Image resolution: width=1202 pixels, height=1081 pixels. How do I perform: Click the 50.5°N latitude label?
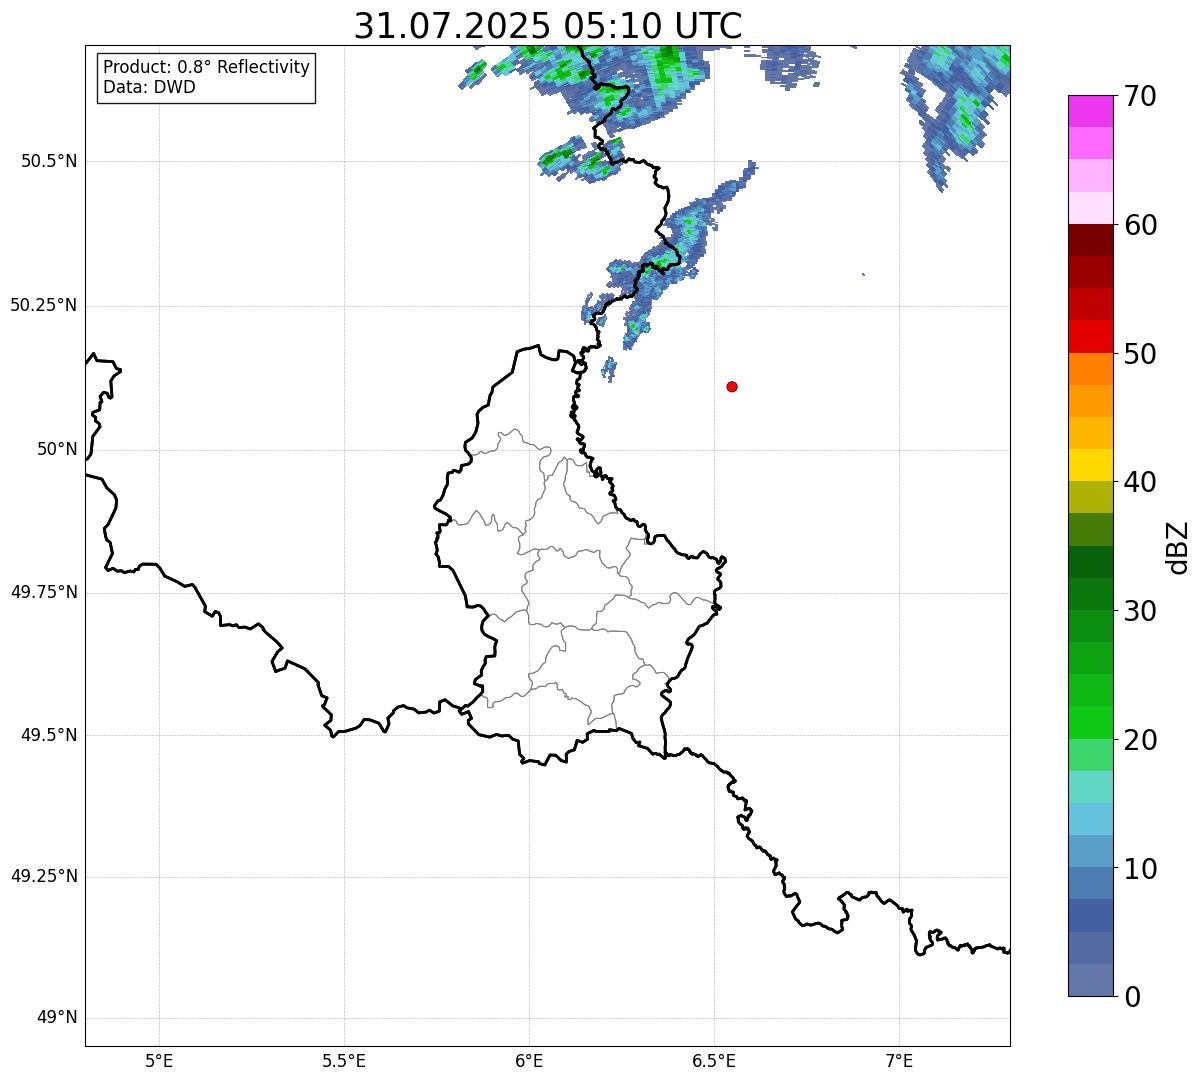tap(48, 161)
